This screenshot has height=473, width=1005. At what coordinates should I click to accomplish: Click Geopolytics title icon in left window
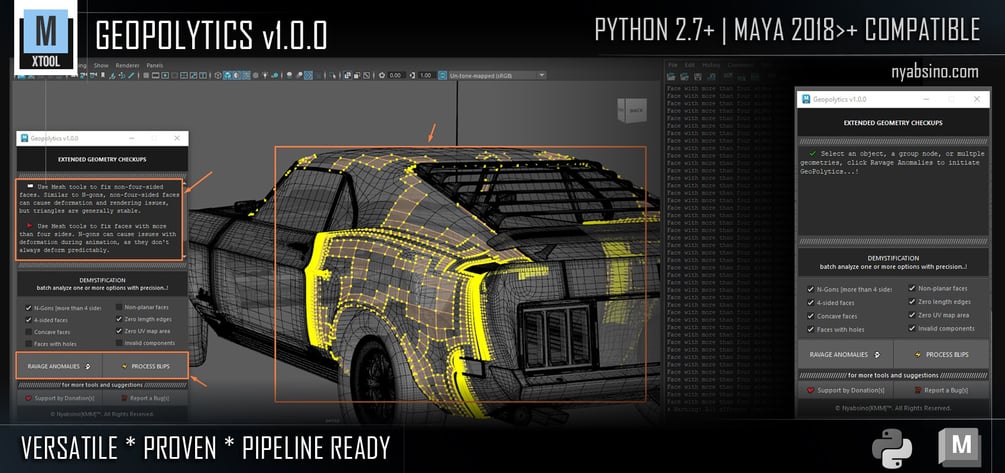[x=24, y=138]
